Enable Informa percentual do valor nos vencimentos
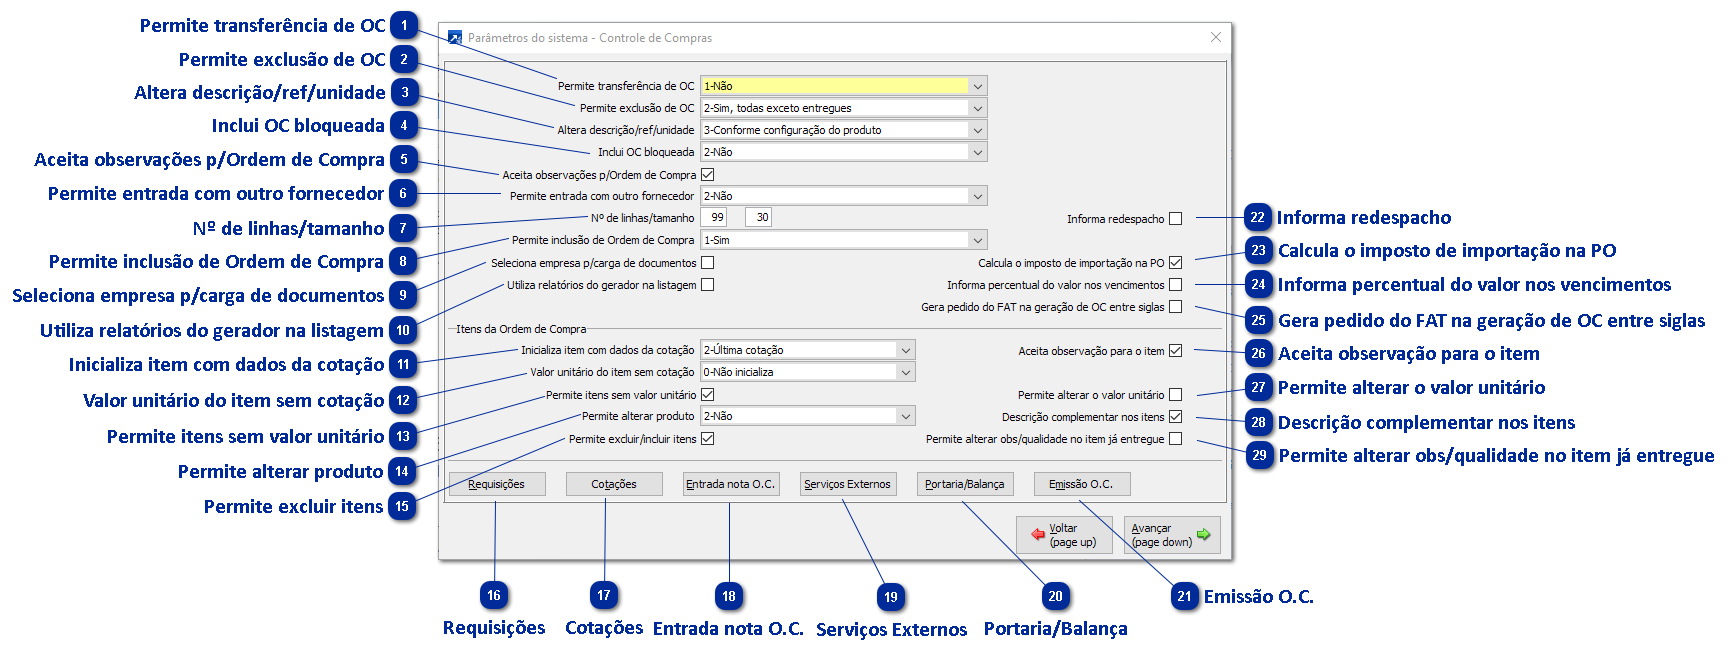 (1176, 285)
